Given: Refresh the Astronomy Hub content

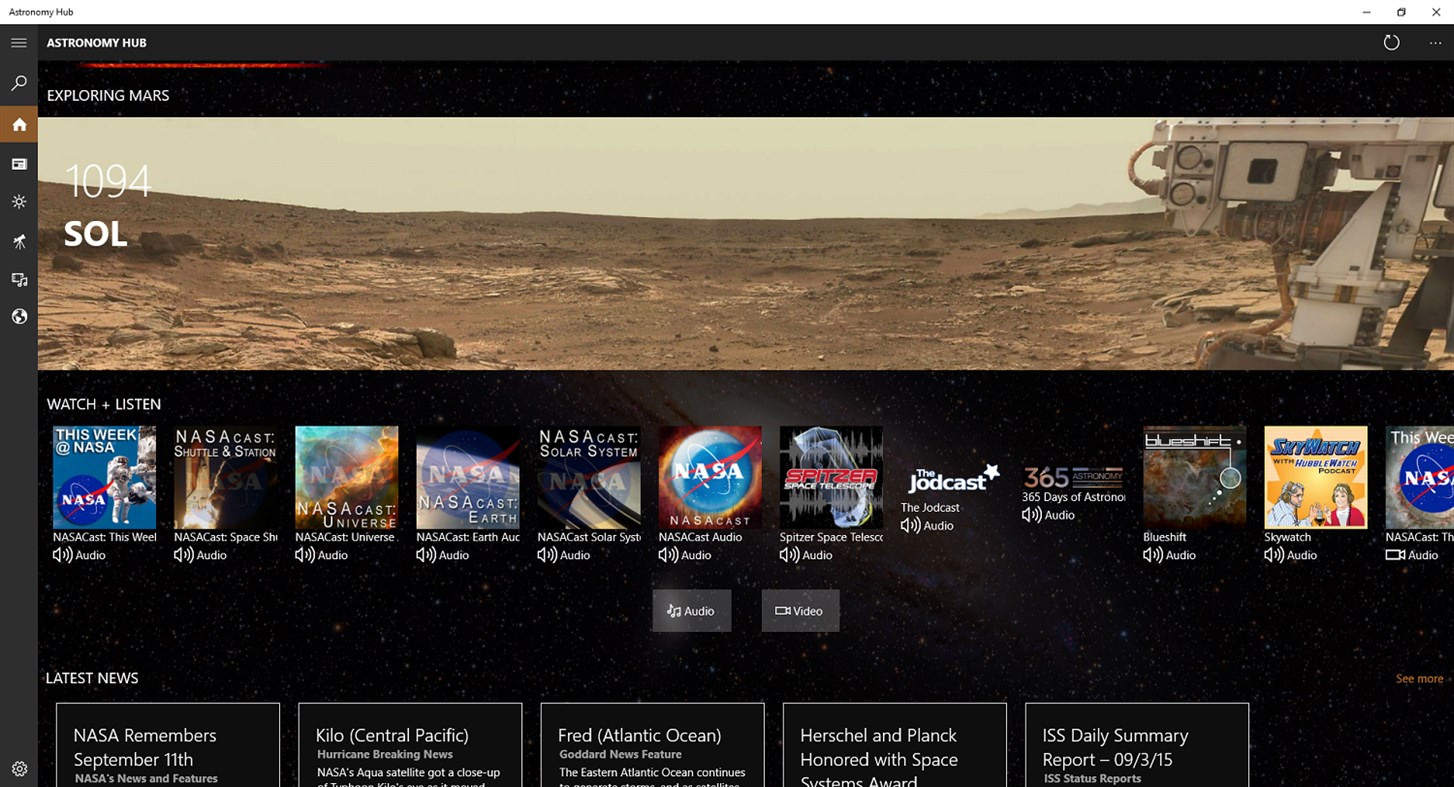Looking at the screenshot, I should pyautogui.click(x=1391, y=42).
